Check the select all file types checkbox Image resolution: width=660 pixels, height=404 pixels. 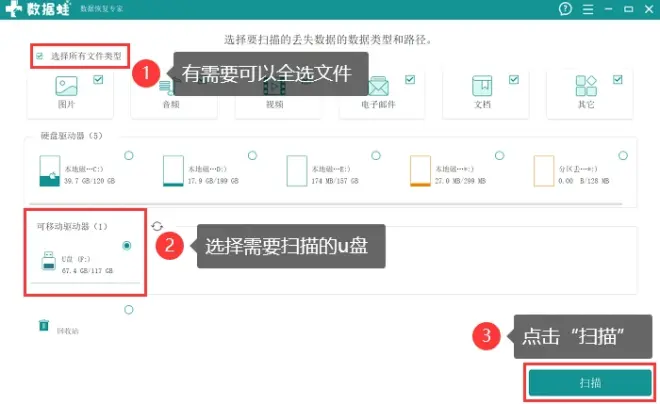[40, 56]
